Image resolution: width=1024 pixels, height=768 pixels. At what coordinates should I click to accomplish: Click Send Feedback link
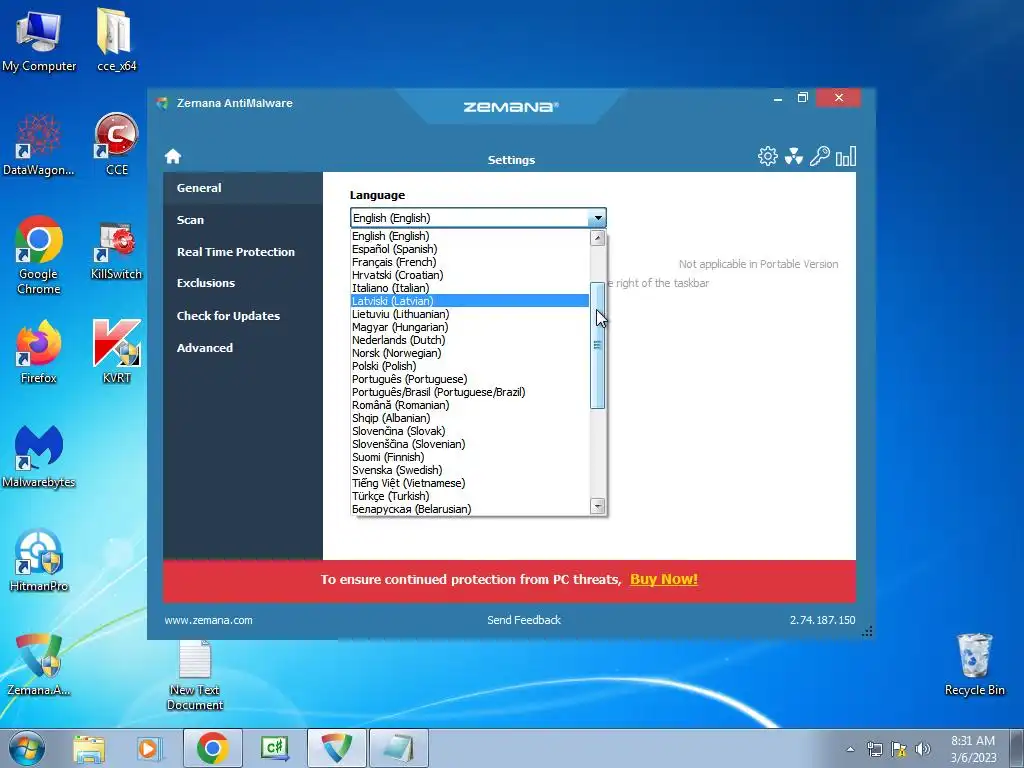click(x=524, y=620)
